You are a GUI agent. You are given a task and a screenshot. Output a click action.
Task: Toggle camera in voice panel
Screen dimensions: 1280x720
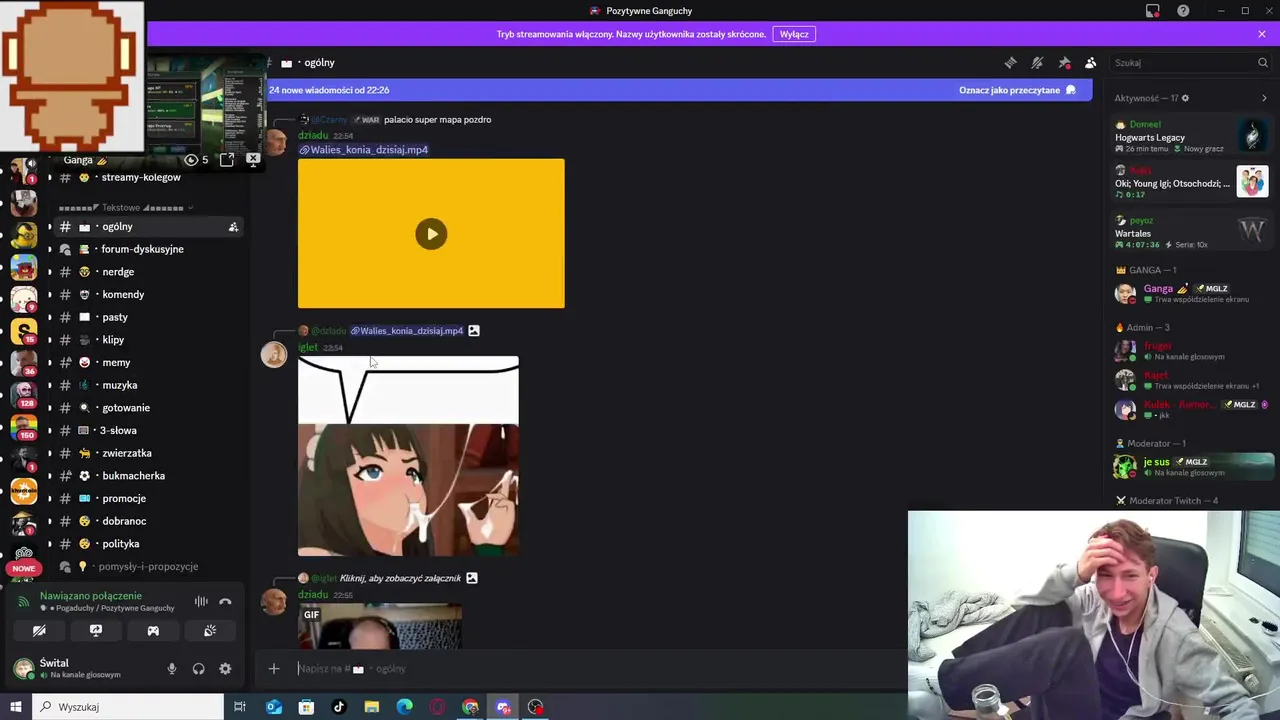(39, 631)
